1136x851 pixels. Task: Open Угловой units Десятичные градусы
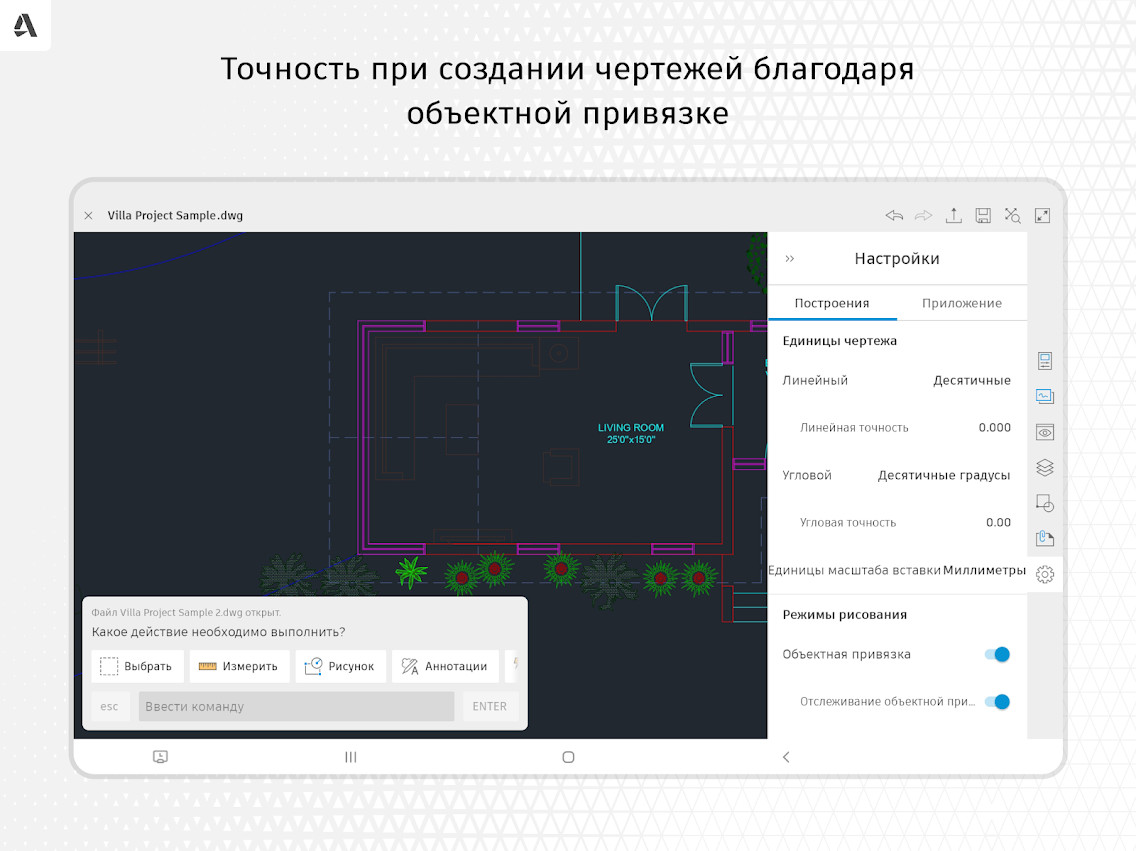(943, 475)
